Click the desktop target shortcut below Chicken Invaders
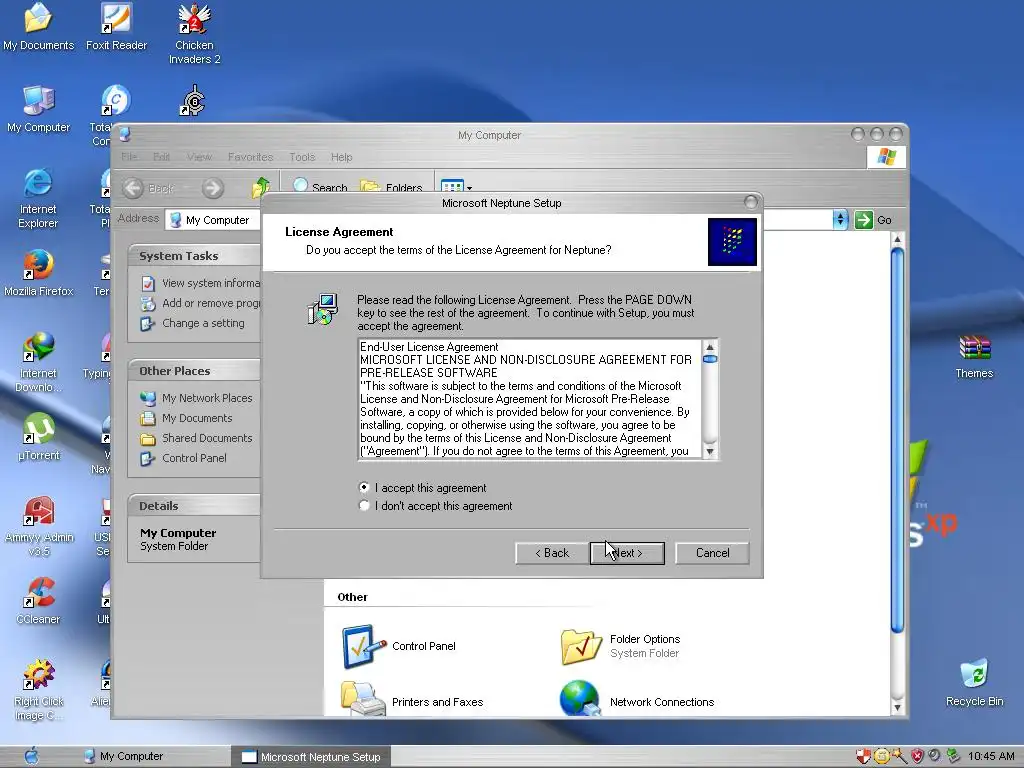Image resolution: width=1024 pixels, height=768 pixels. 193,101
